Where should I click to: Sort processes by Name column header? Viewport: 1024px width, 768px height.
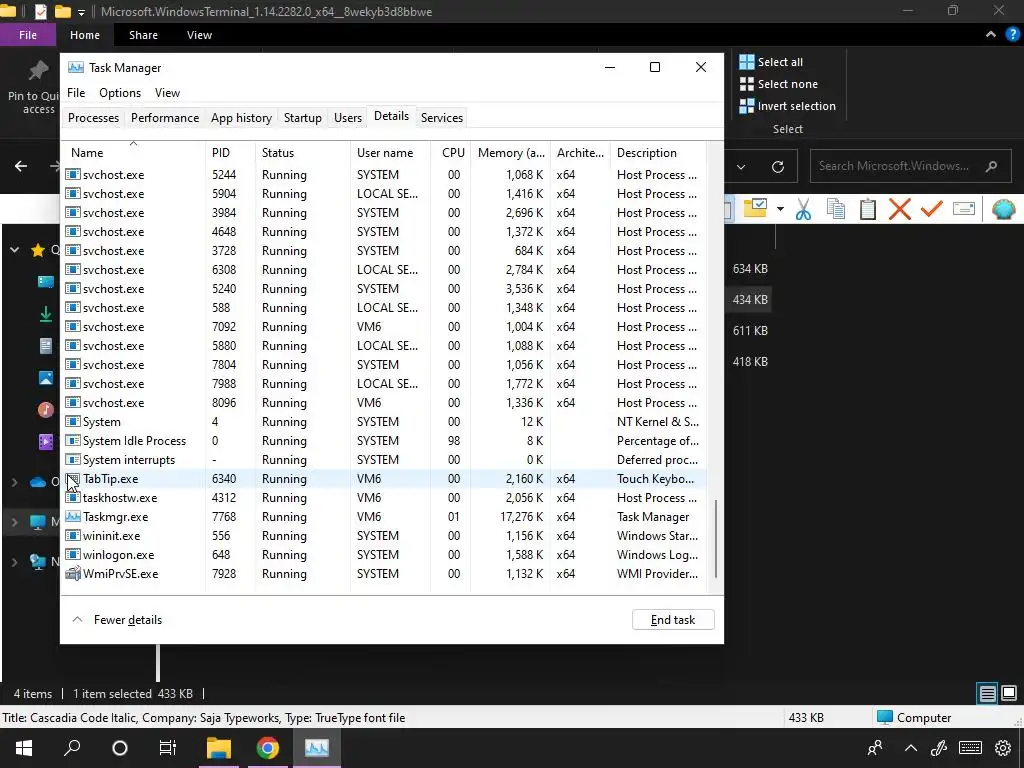[x=133, y=152]
